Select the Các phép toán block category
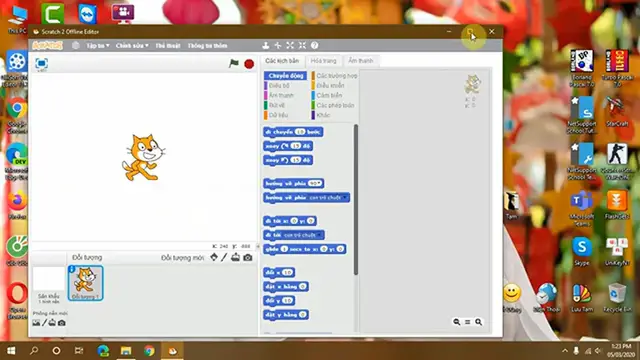 (334, 105)
